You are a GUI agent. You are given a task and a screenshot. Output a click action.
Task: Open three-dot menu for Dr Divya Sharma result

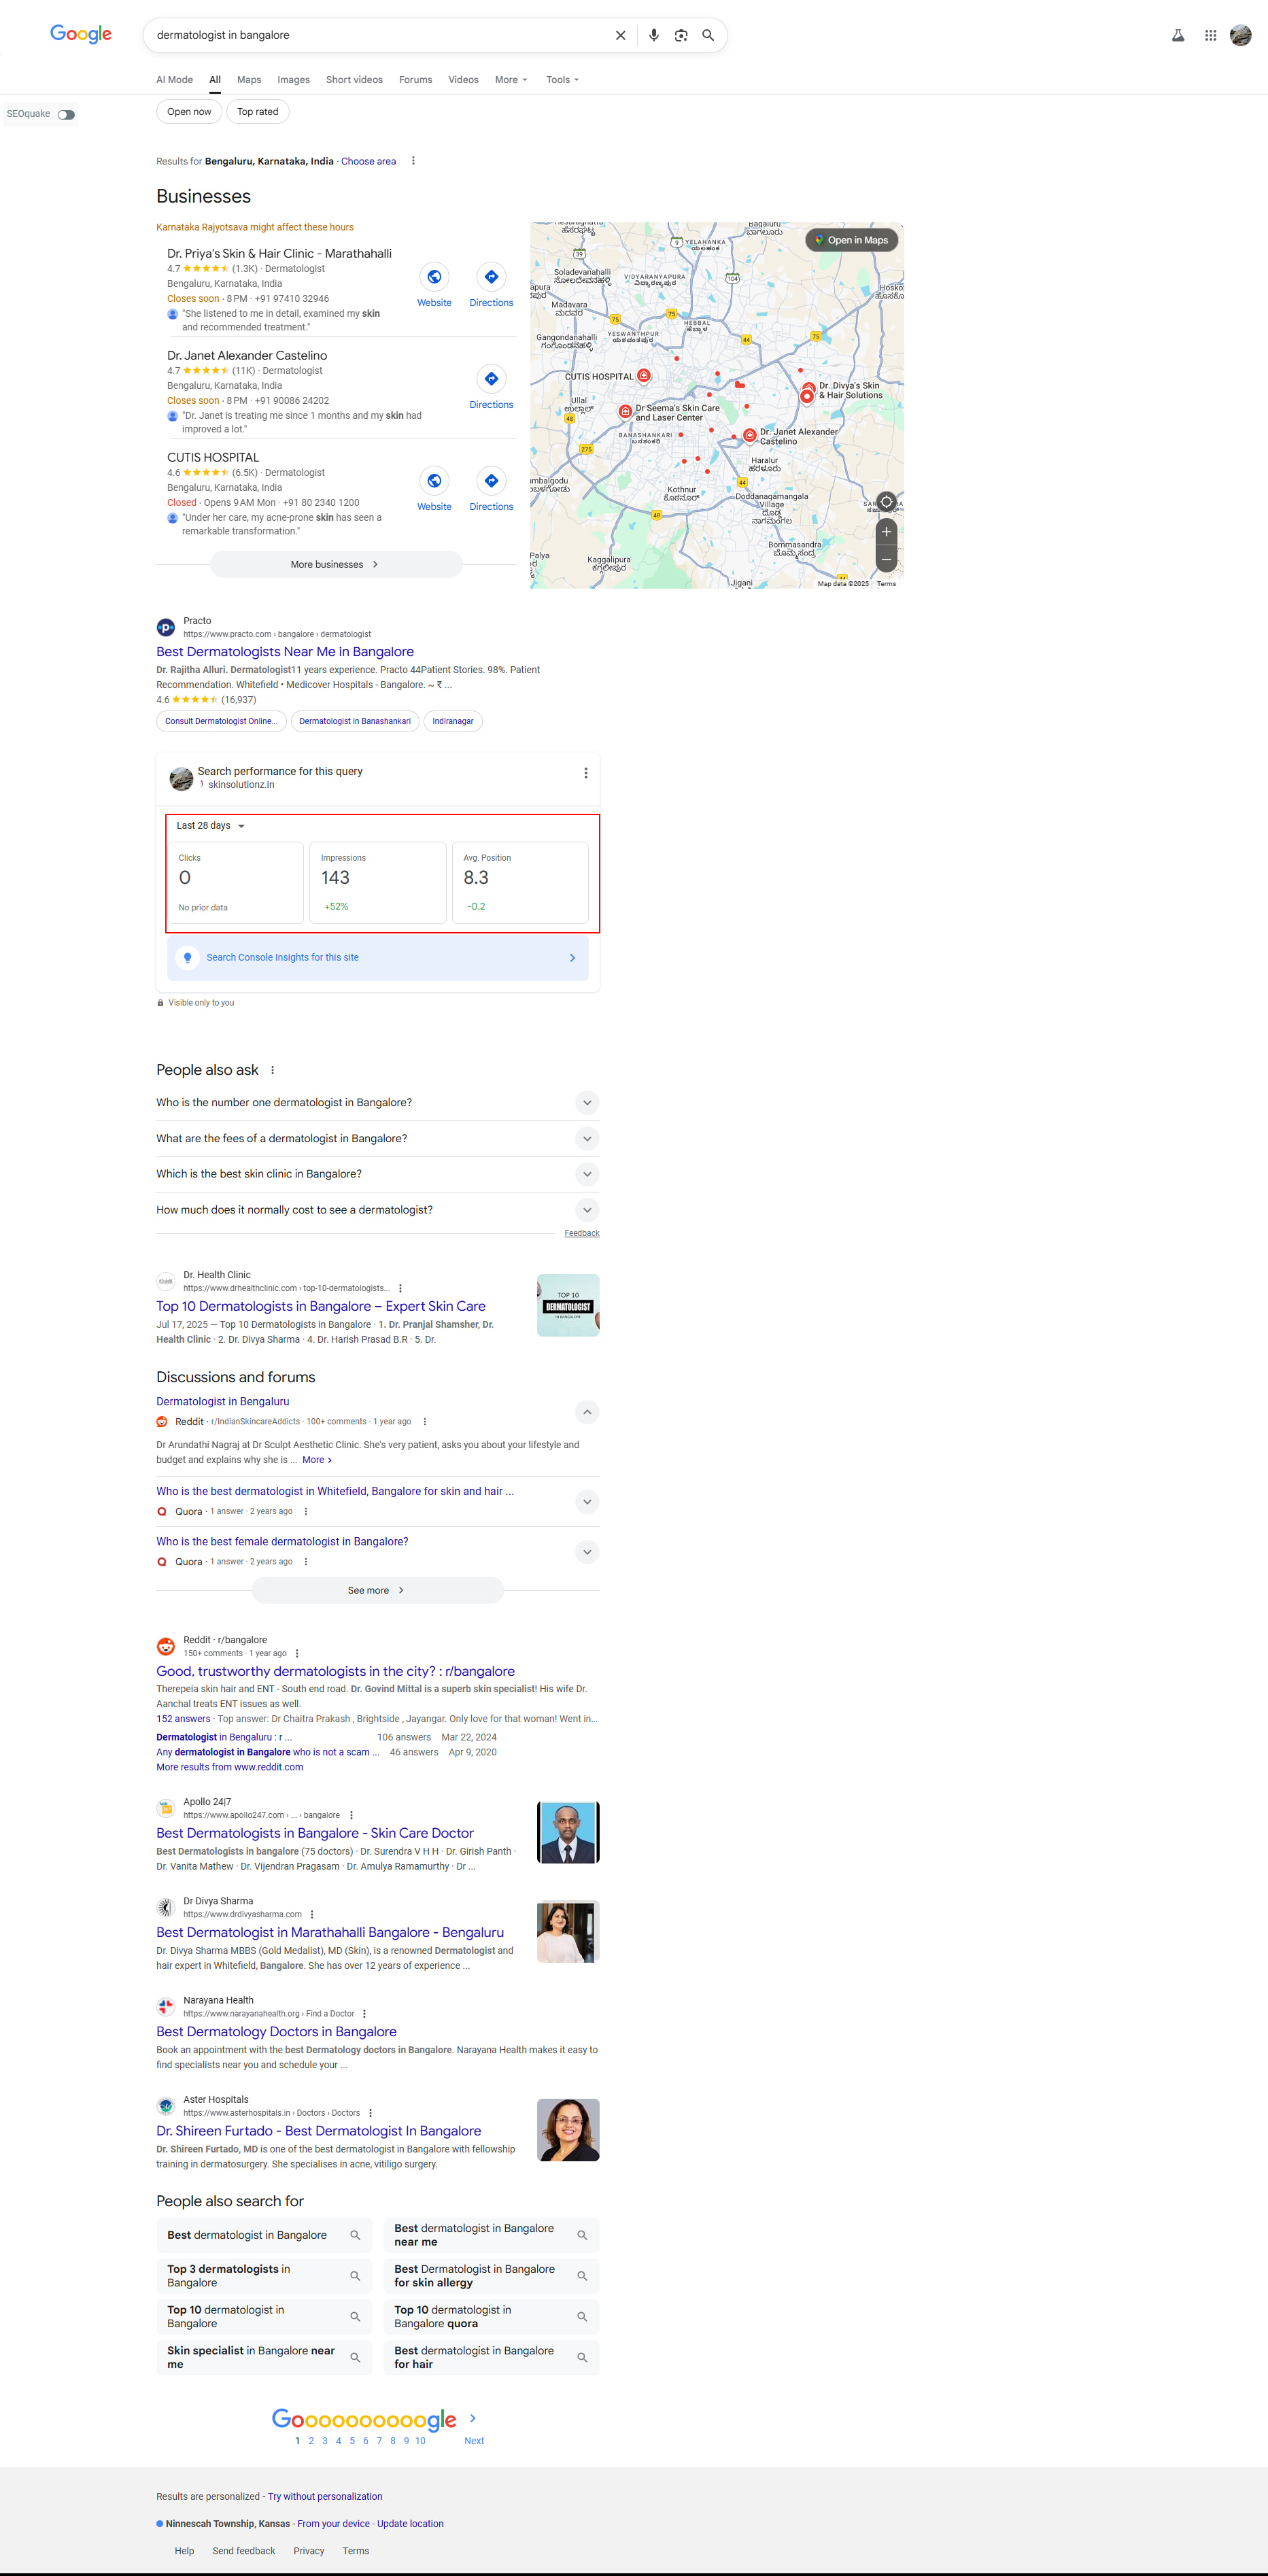[312, 1914]
